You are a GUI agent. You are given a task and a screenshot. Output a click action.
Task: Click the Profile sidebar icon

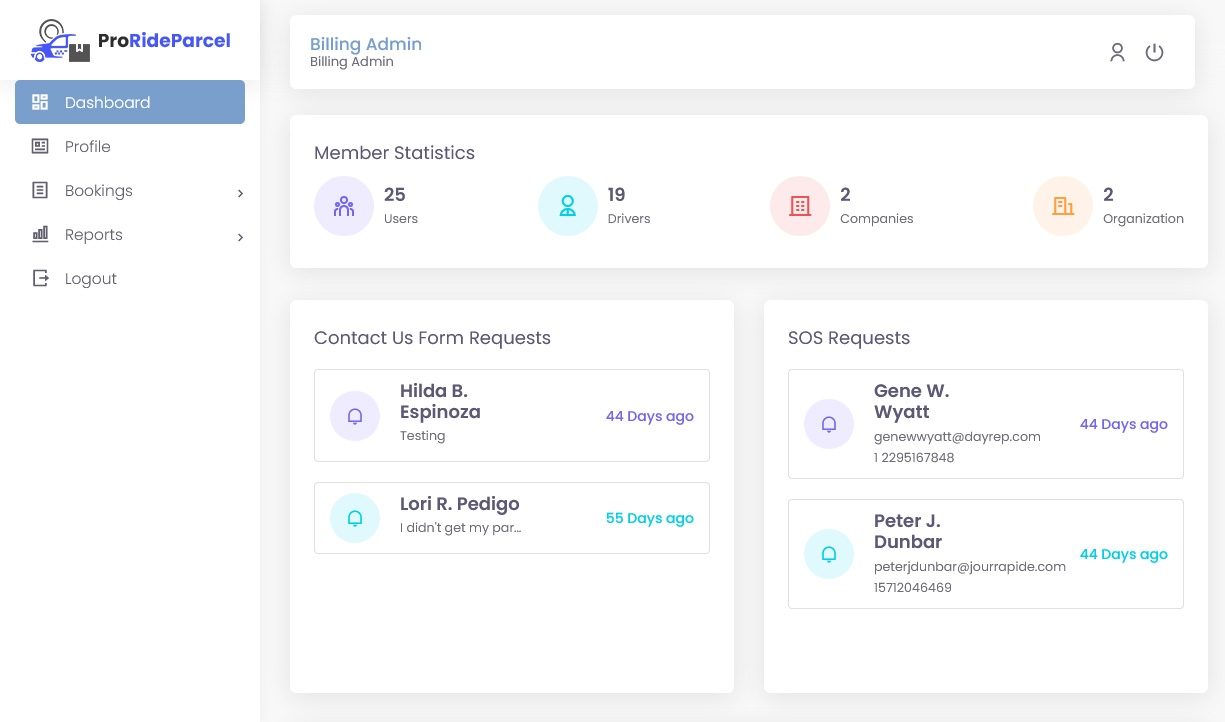click(40, 146)
